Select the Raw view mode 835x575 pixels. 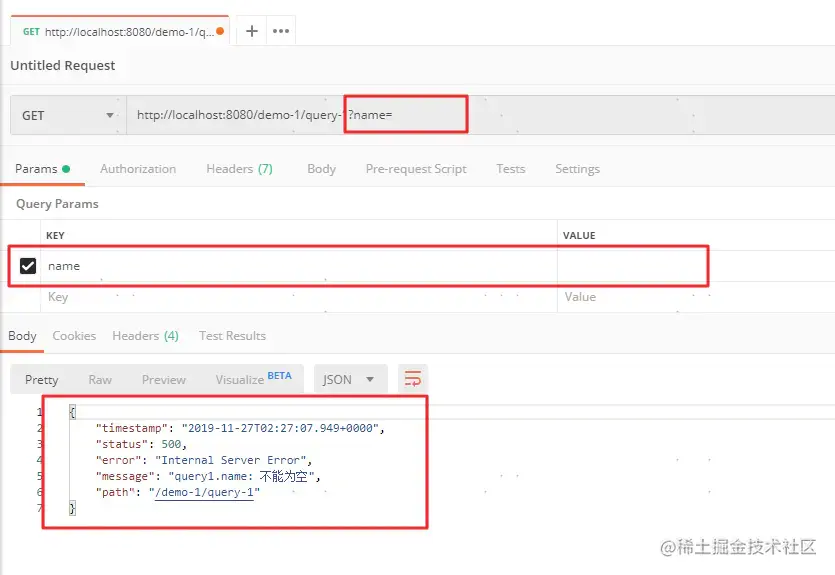pyautogui.click(x=100, y=380)
